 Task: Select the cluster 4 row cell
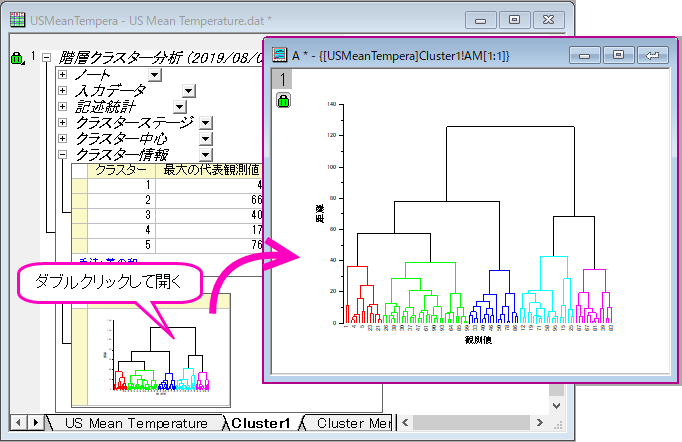pos(121,230)
